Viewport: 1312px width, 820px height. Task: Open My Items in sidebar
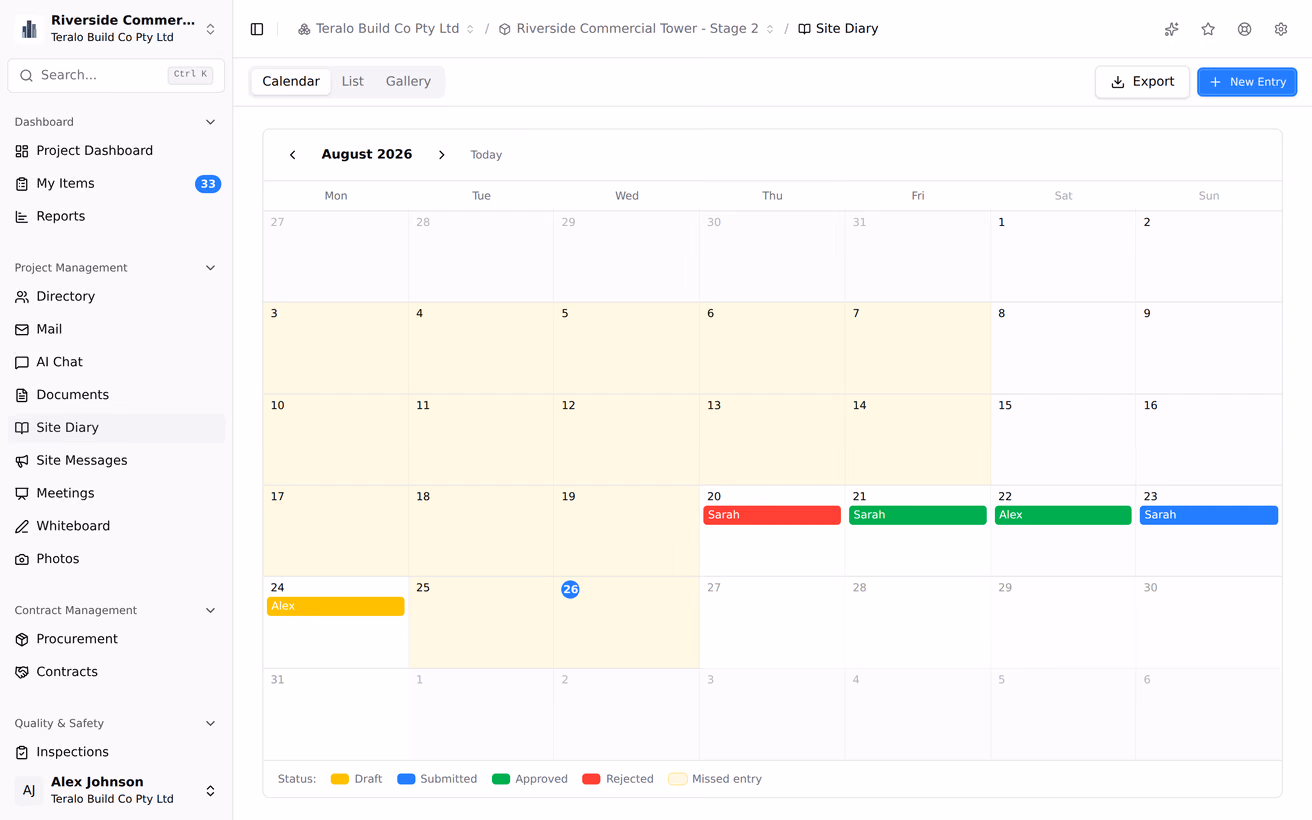pyautogui.click(x=116, y=184)
